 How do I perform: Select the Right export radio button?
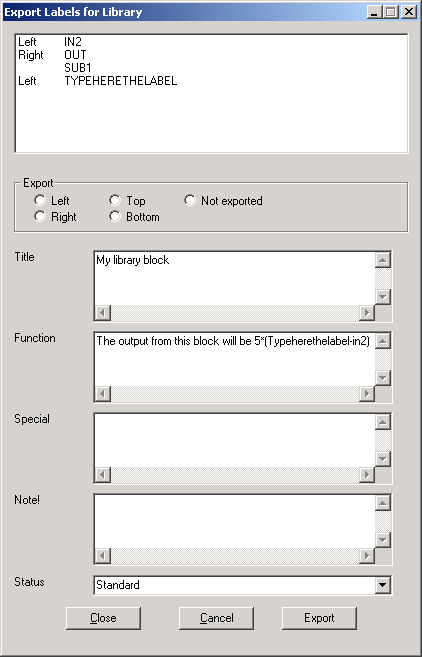click(x=40, y=217)
